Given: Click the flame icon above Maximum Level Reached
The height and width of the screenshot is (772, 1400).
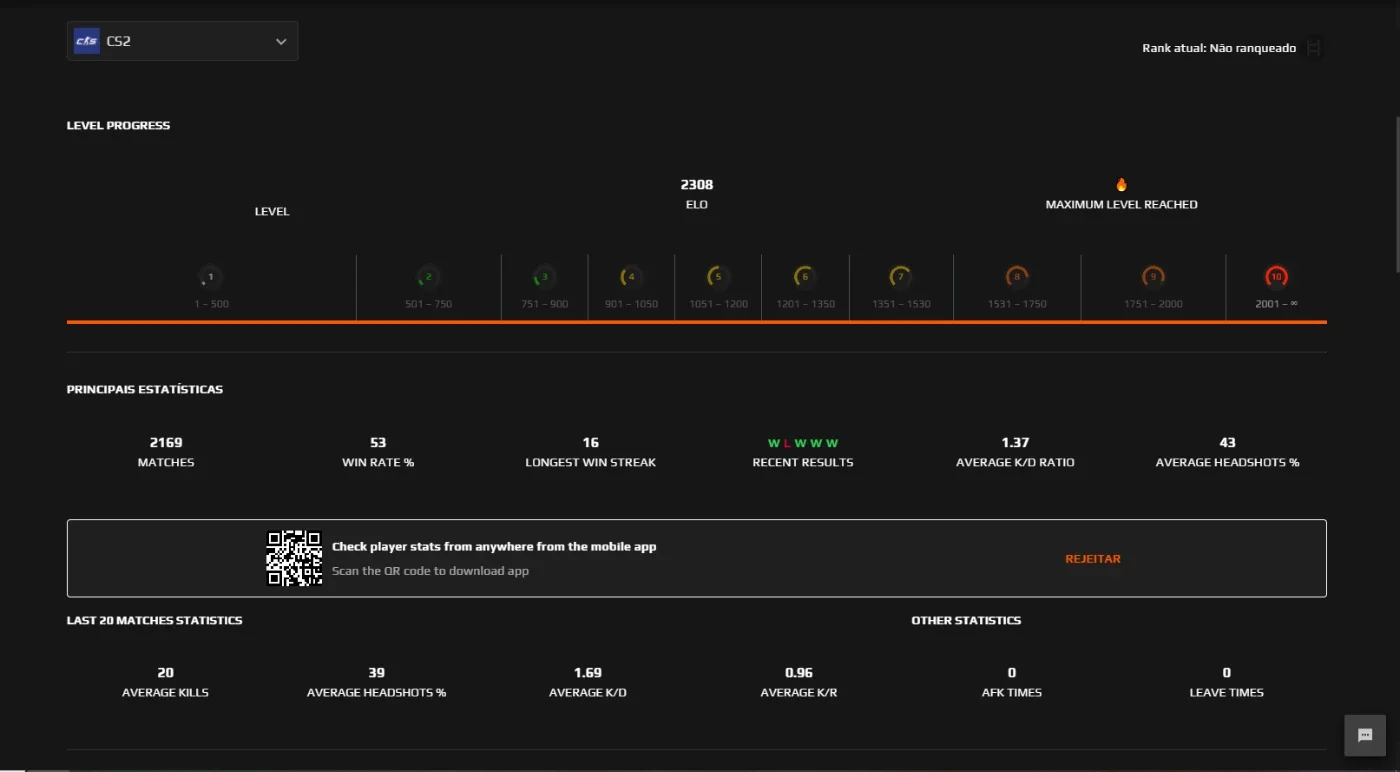Looking at the screenshot, I should [1121, 185].
